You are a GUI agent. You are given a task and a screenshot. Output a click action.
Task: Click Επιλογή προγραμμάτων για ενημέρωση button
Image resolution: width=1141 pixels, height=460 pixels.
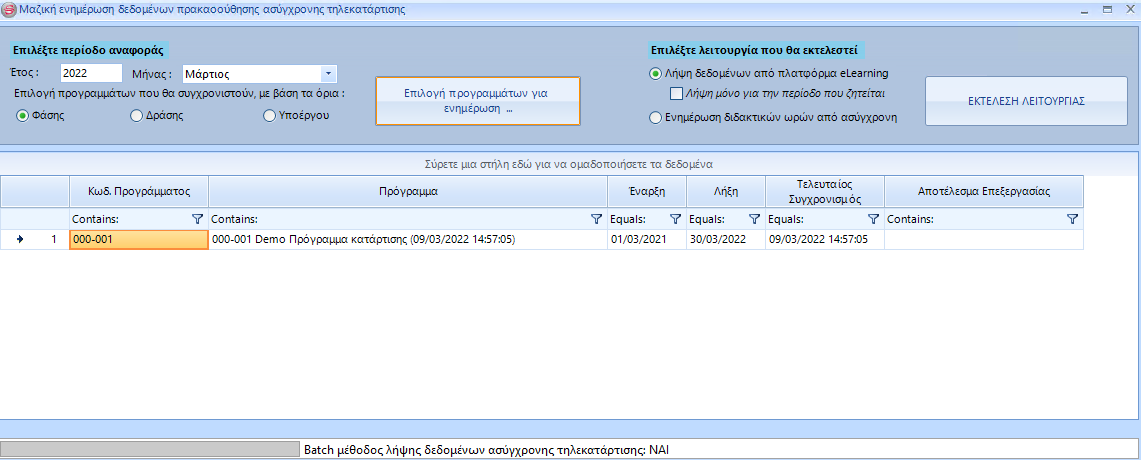point(477,100)
